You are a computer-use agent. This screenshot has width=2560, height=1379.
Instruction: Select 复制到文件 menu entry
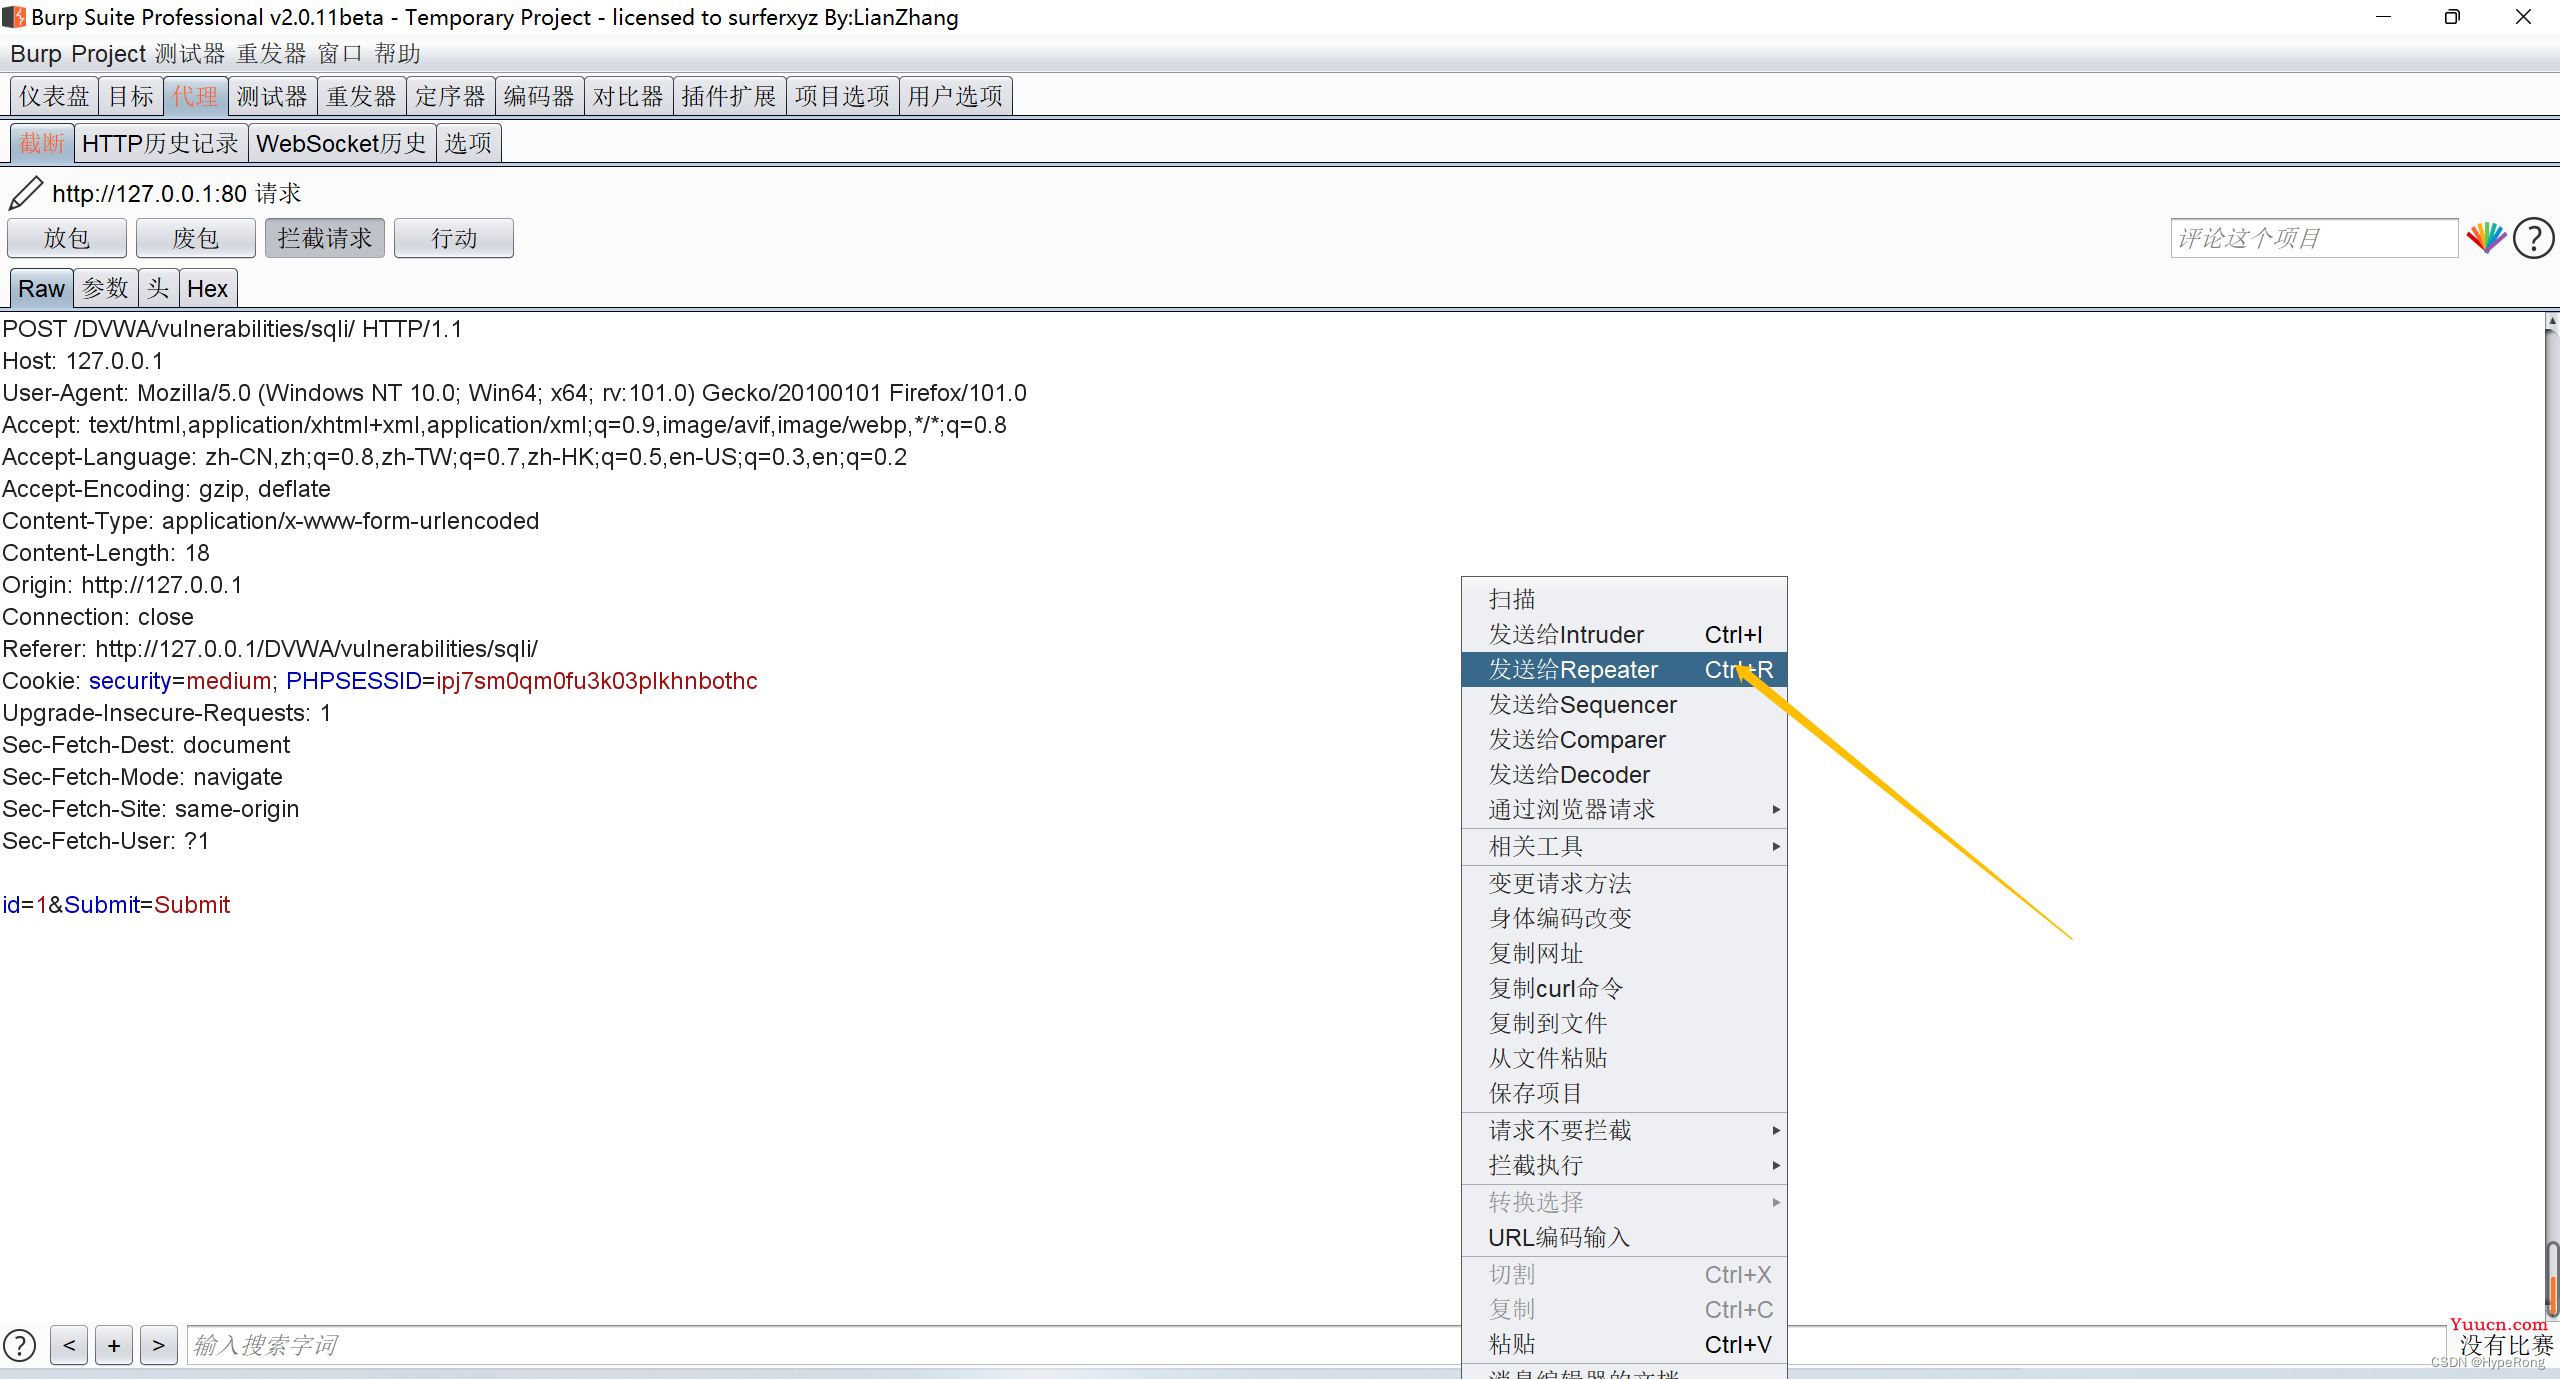pos(1624,1023)
